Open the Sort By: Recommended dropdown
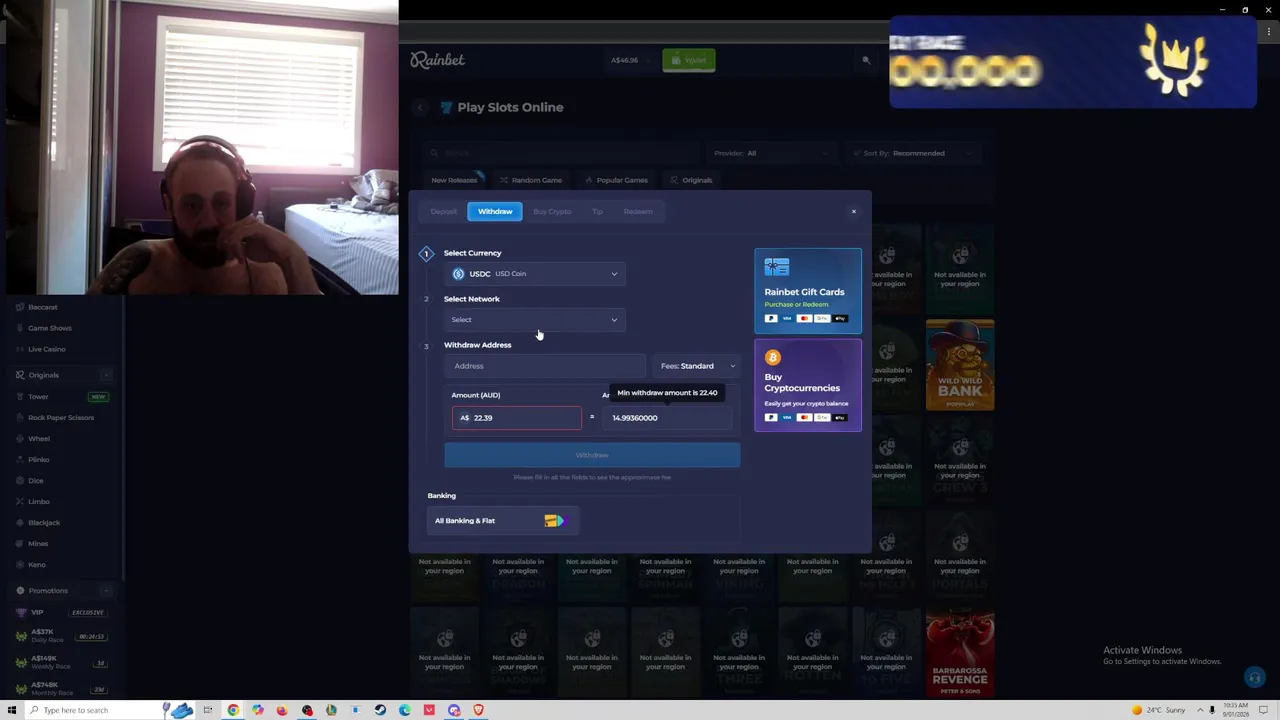The image size is (1280, 720). tap(916, 153)
